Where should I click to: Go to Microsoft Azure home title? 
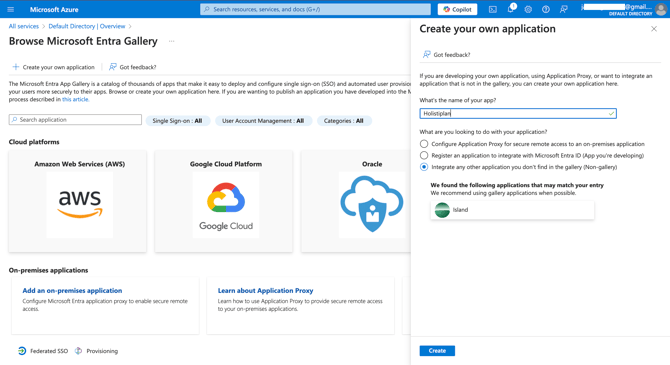coord(54,9)
